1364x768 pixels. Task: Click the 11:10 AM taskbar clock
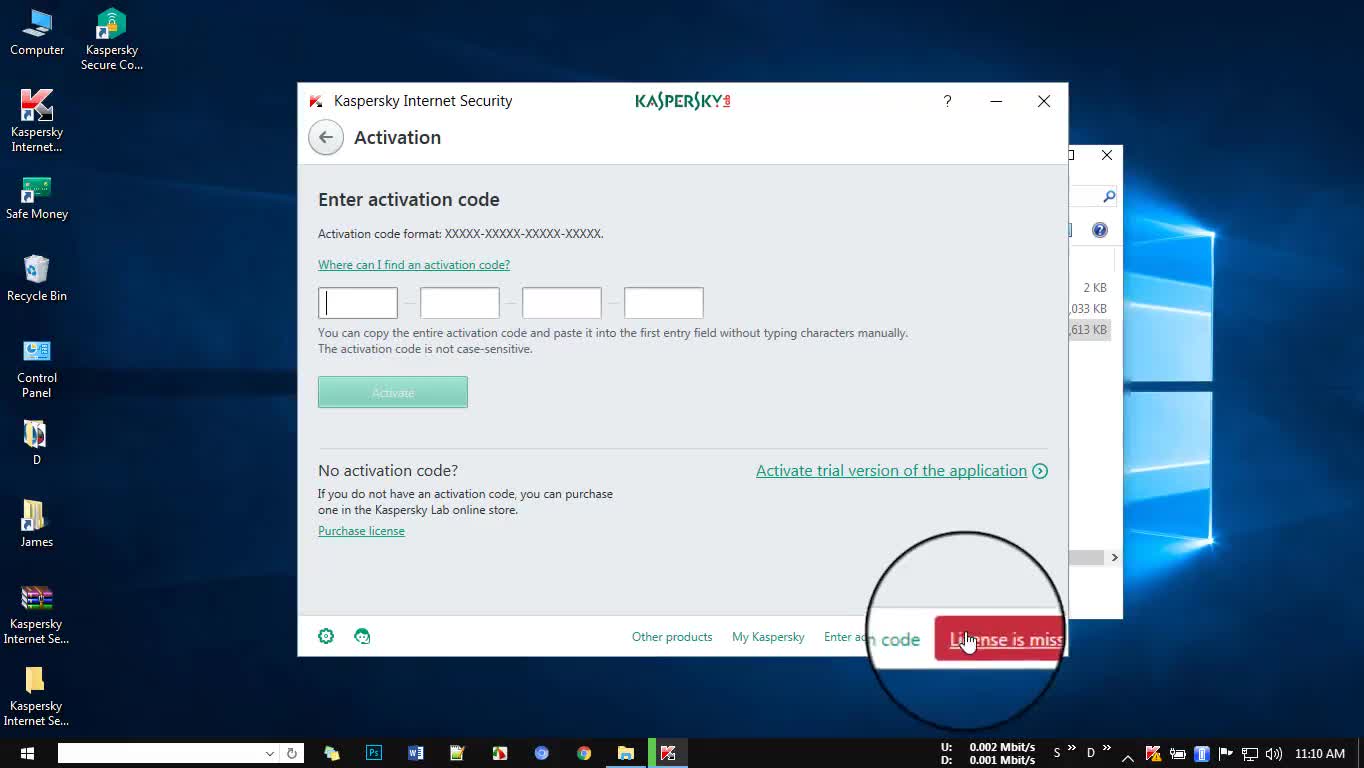[x=1320, y=754]
